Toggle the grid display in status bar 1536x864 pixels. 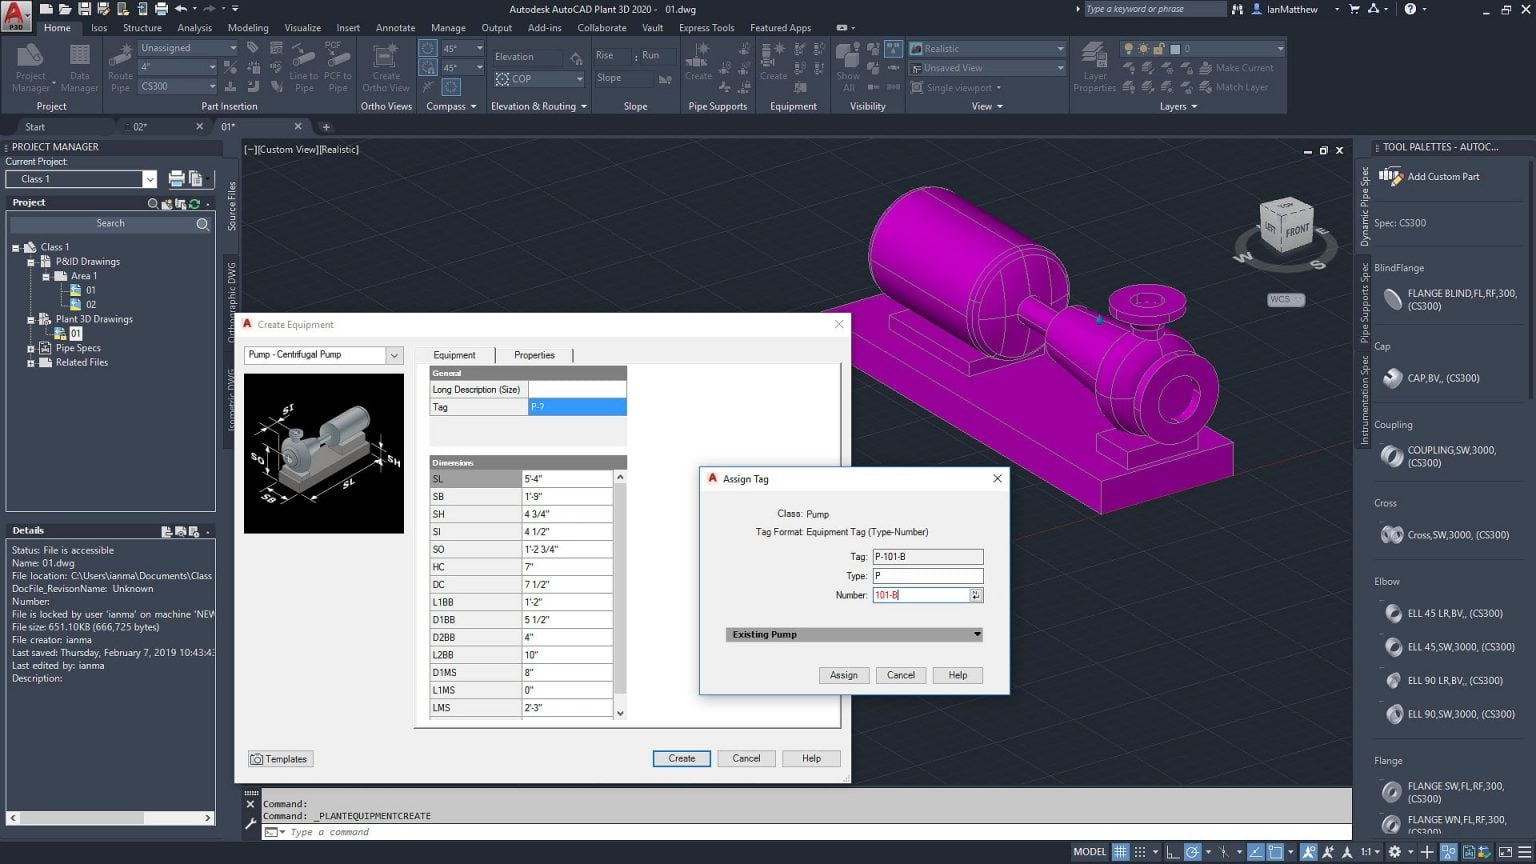point(1119,851)
